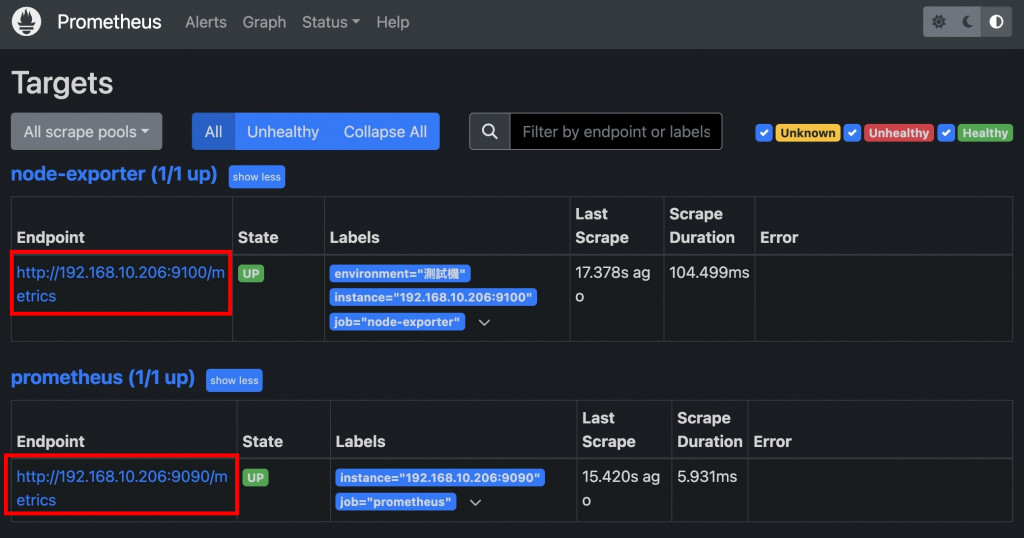Switch to light theme sun icon
1024x538 pixels.
tap(938, 22)
